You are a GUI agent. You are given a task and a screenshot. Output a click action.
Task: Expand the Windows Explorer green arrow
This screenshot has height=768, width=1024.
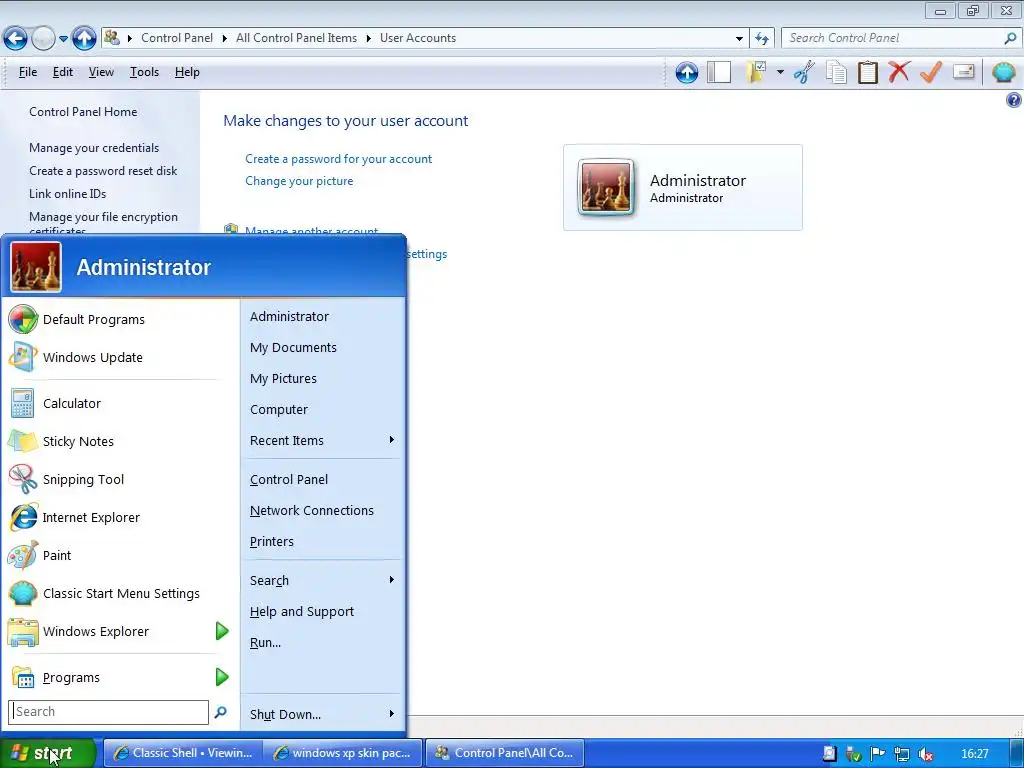[x=222, y=632]
